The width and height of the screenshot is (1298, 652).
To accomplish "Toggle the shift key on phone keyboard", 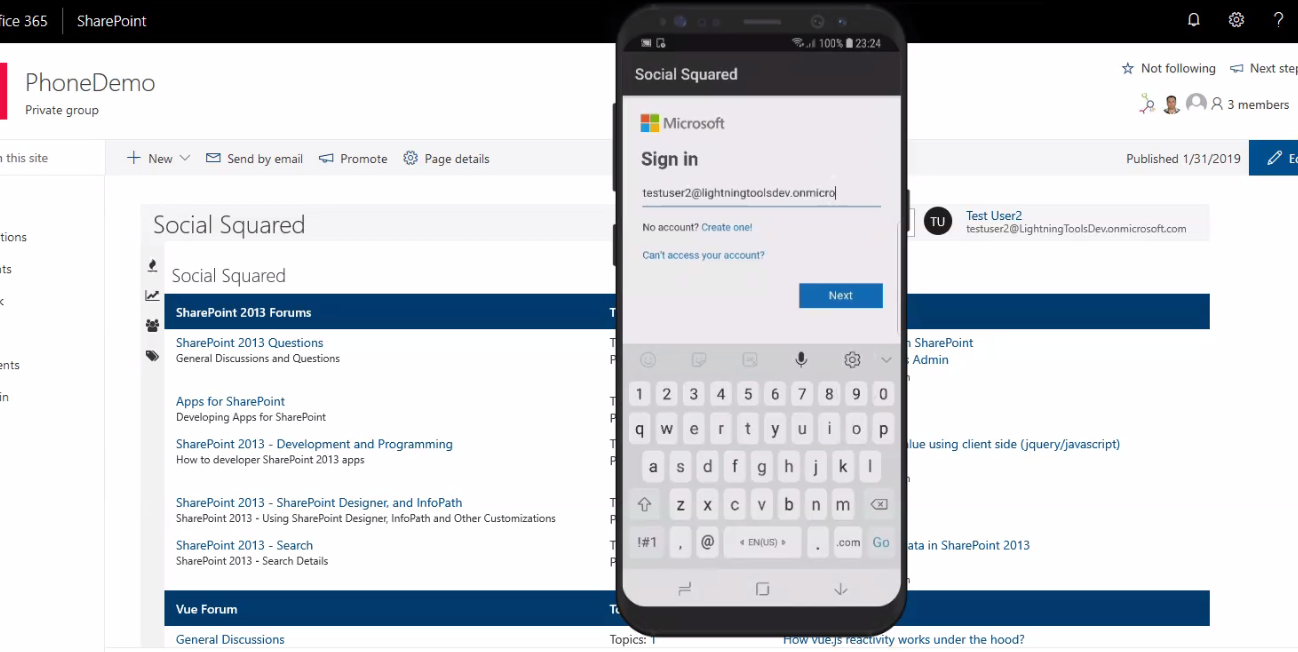I will tap(644, 505).
